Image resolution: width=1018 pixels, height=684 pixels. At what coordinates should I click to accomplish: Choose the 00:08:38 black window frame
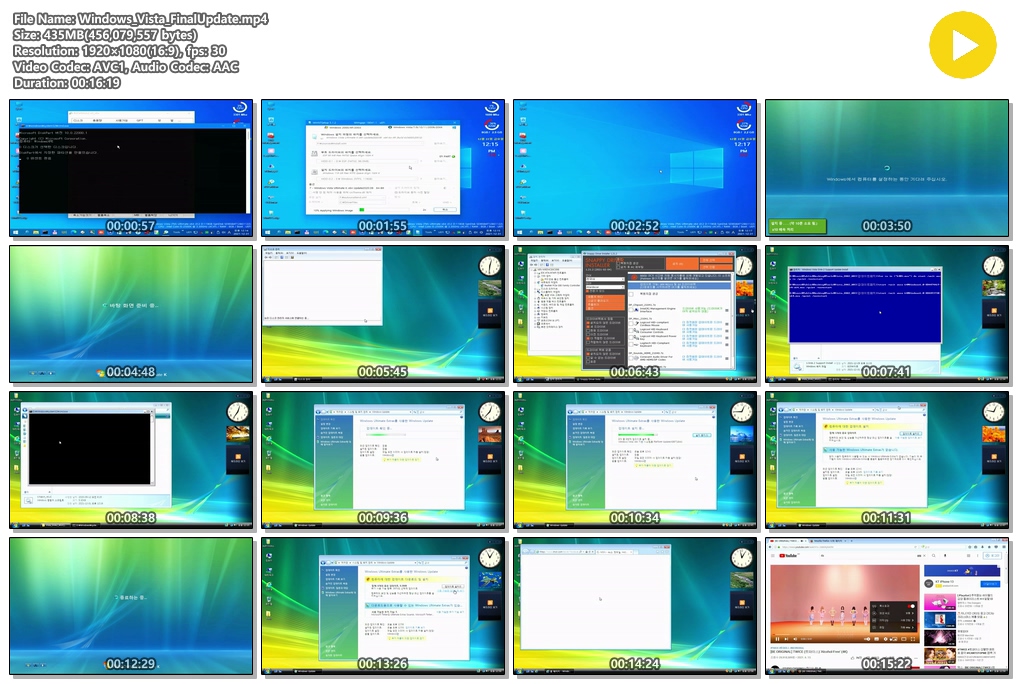131,460
